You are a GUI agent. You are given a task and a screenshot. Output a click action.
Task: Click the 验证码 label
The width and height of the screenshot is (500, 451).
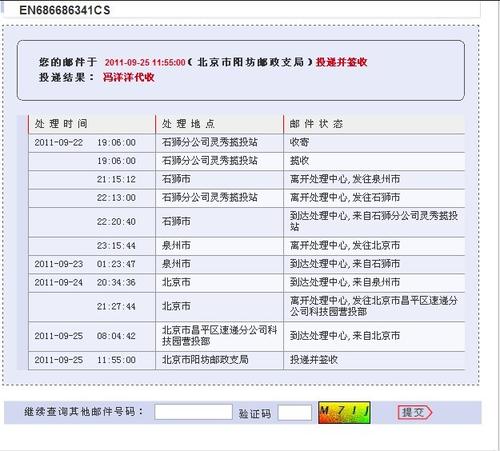(255, 414)
